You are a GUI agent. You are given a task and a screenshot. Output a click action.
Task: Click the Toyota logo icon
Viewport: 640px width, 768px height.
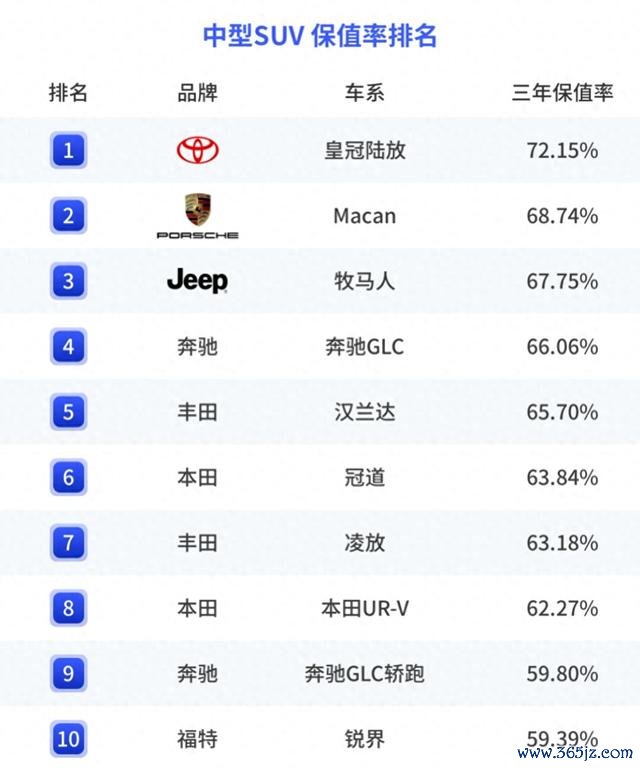tap(197, 150)
